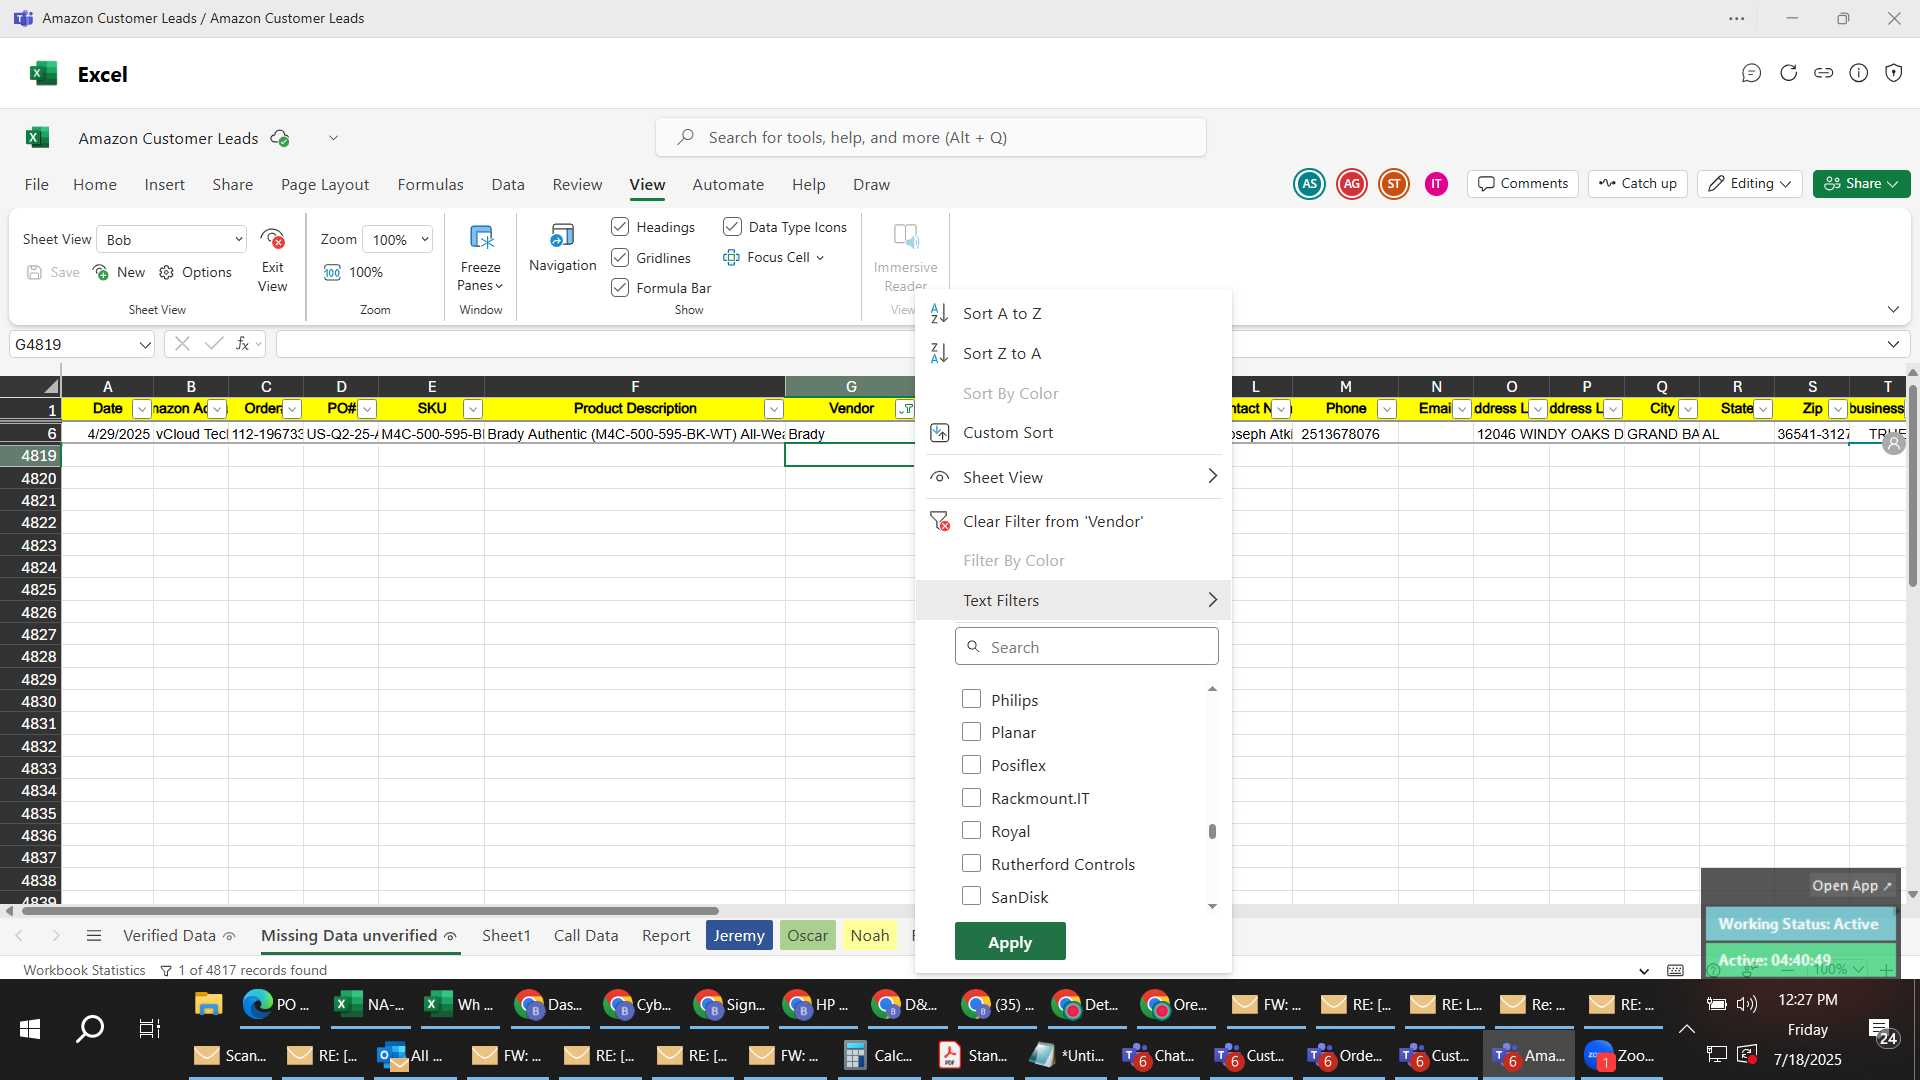Click Open App link
1920x1080 pixels.
1852,886
